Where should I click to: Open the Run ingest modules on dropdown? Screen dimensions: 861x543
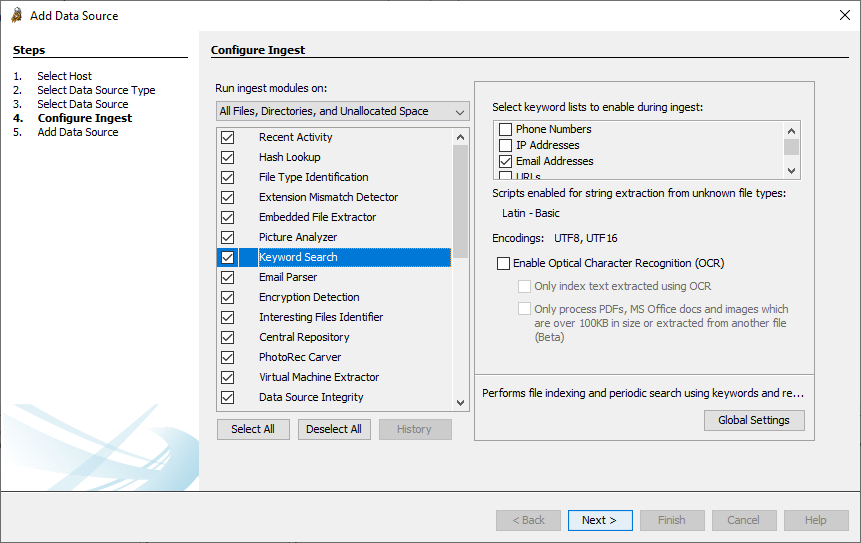pos(343,111)
